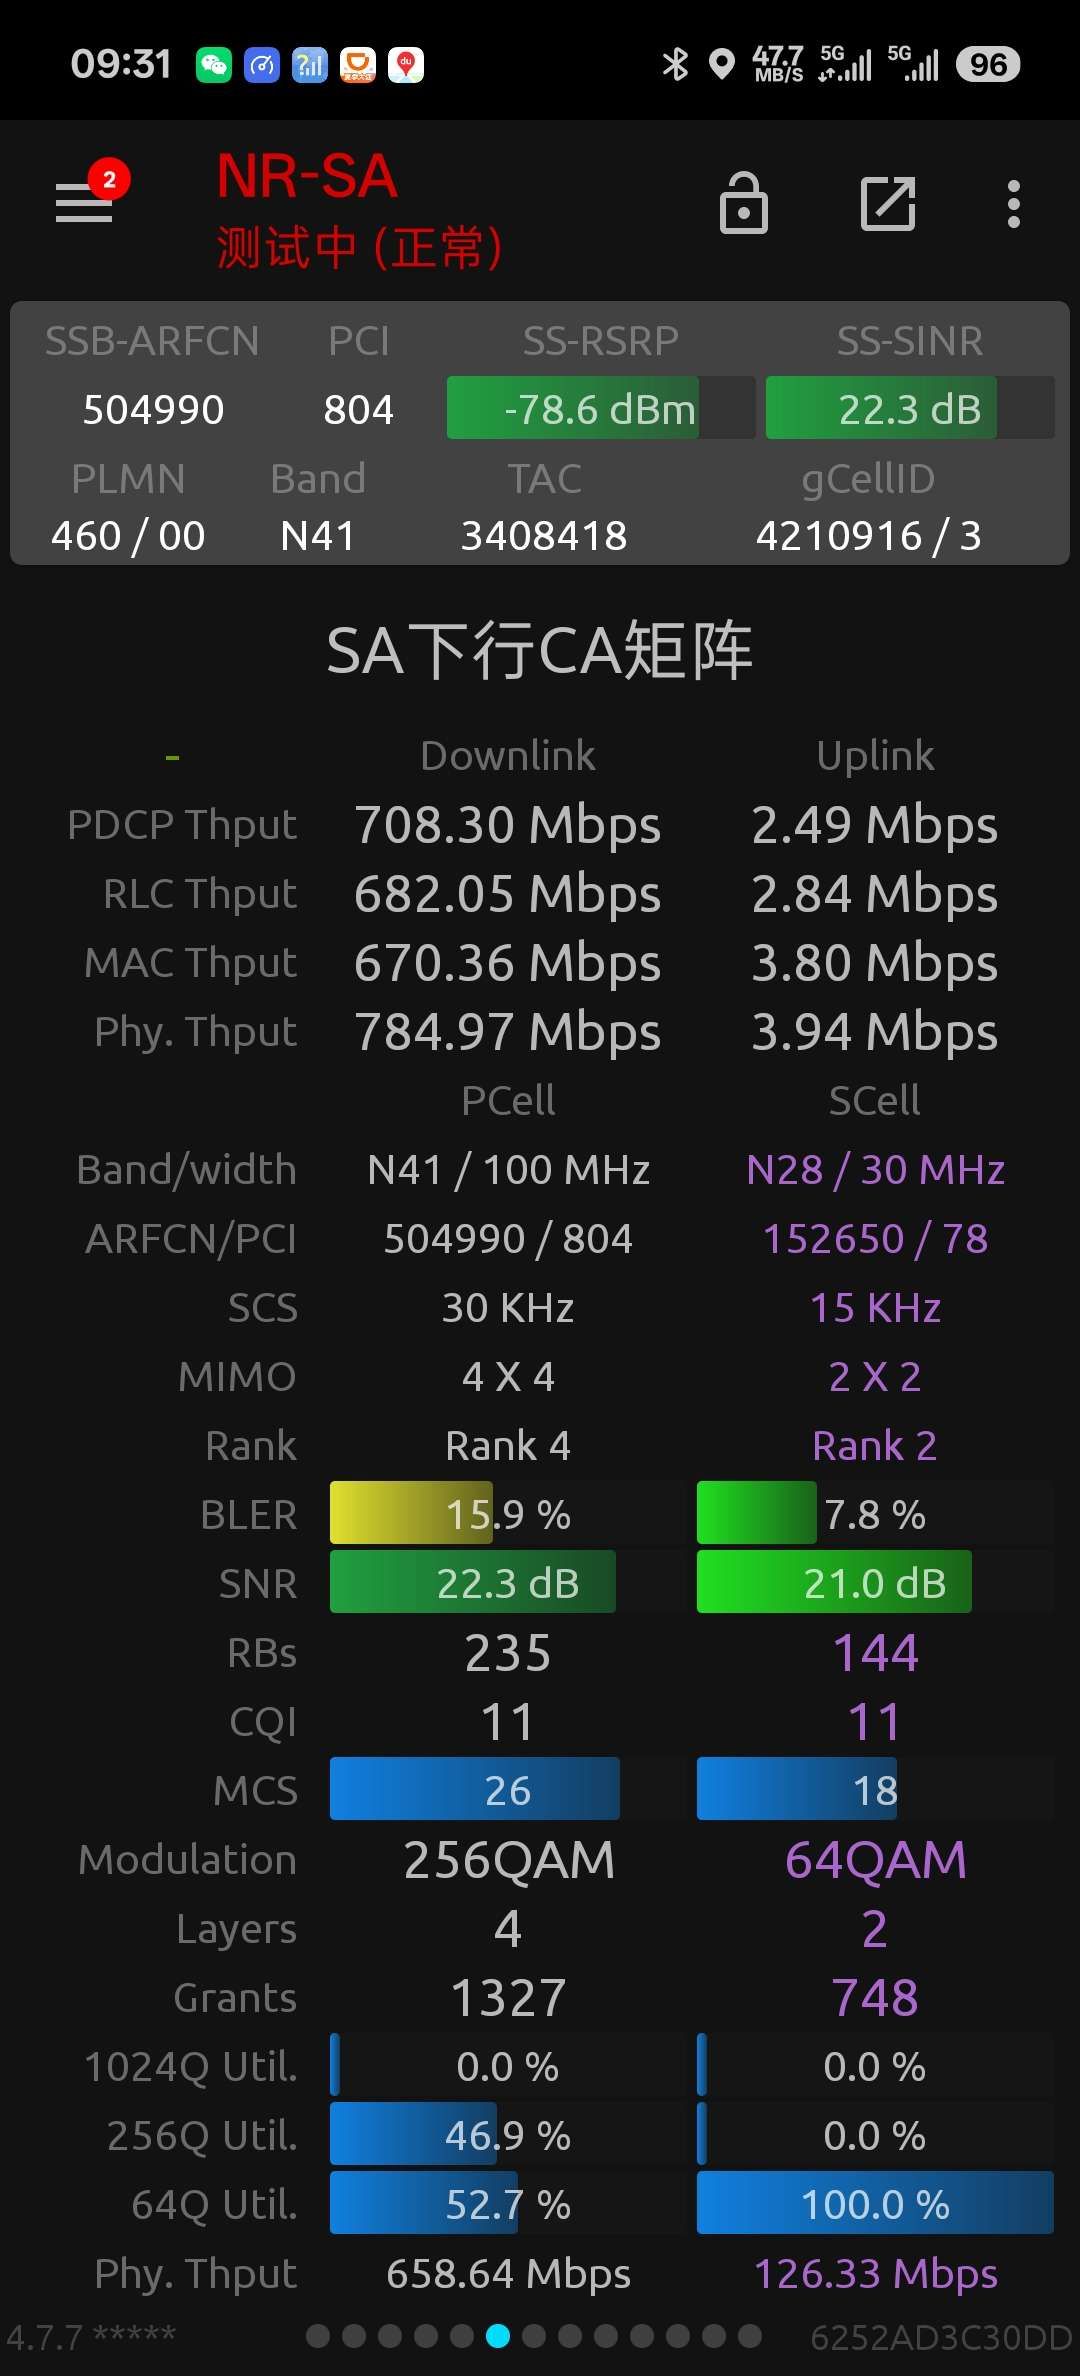This screenshot has width=1080, height=2376.
Task: Select the highlighted sixth page indicator dot
Action: [x=498, y=2336]
